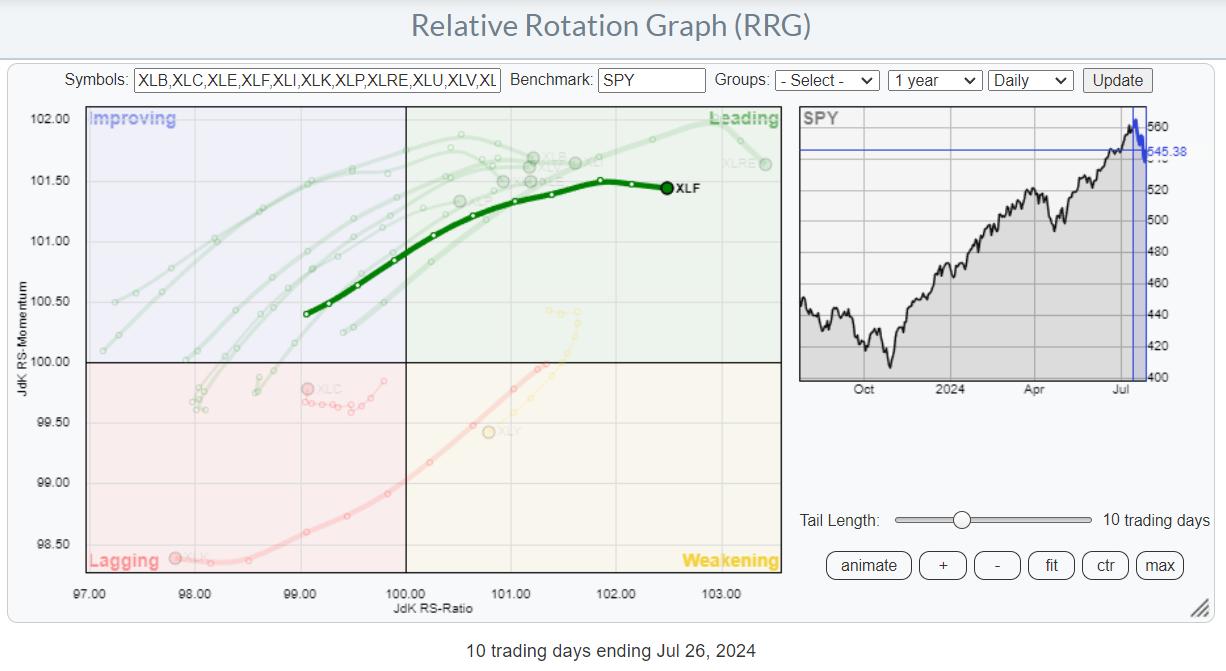Select the faded XLC point in Lagging quadrant
Image resolution: width=1226 pixels, height=671 pixels.
308,389
